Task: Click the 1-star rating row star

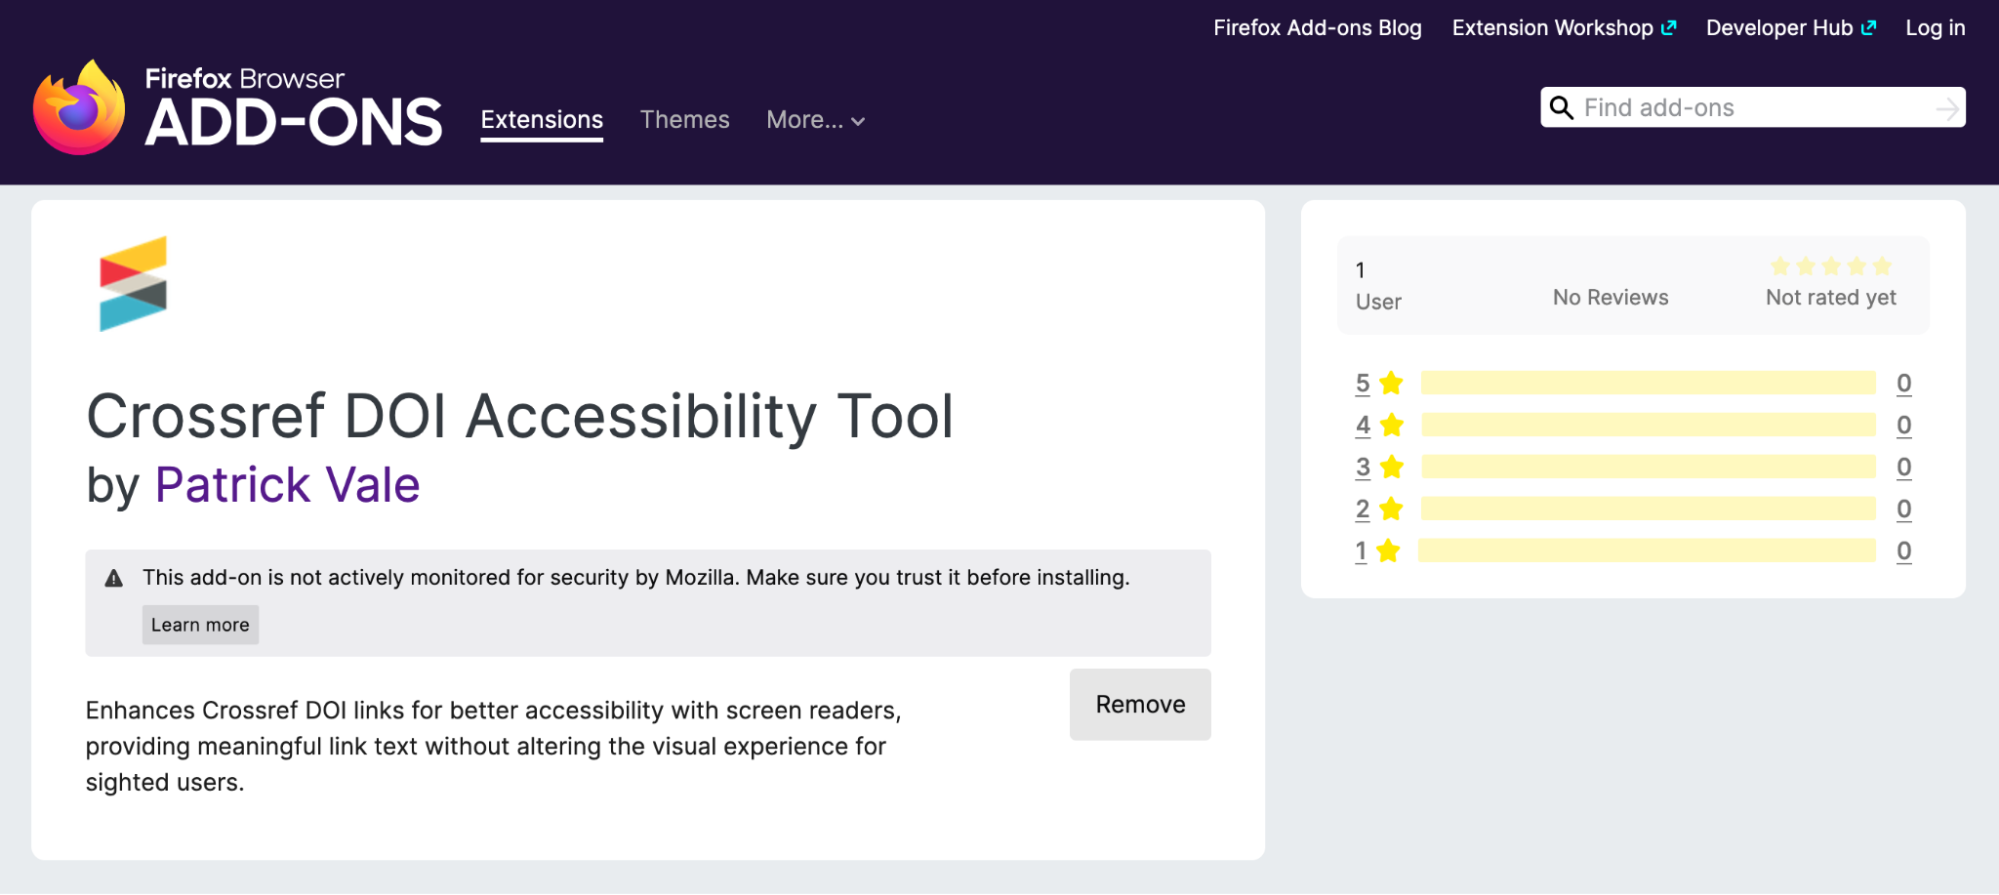Action: point(1388,551)
